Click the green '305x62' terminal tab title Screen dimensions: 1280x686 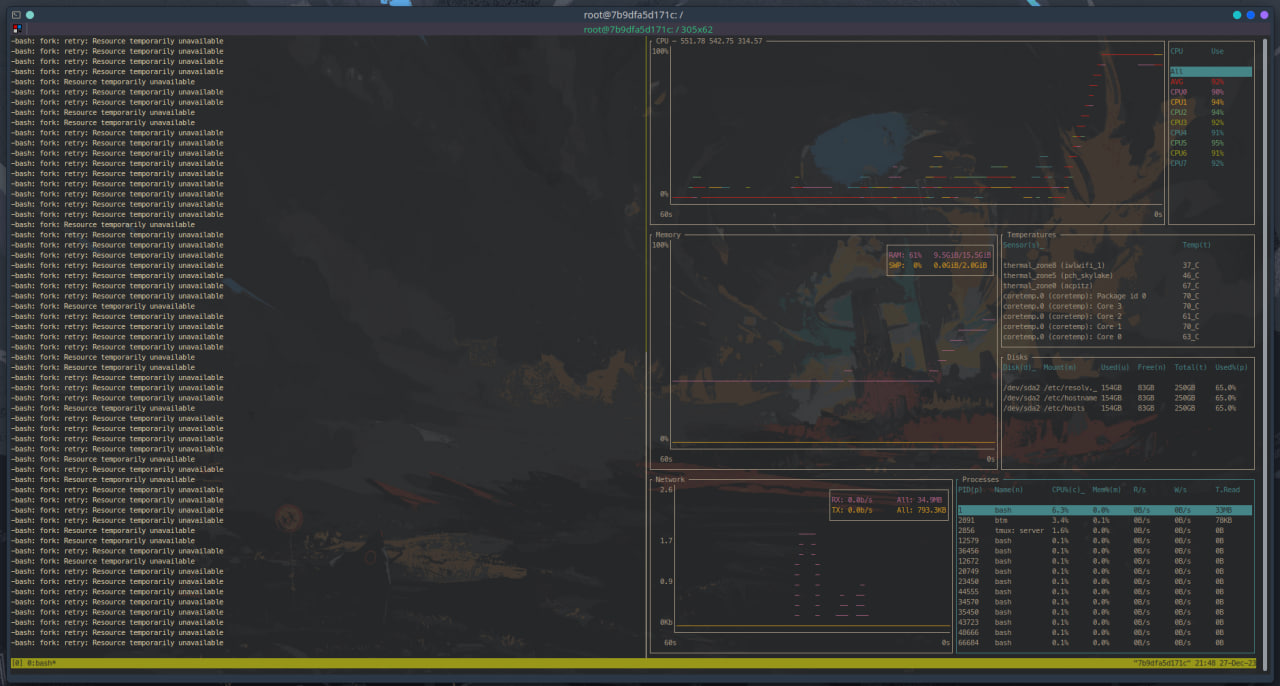click(648, 29)
